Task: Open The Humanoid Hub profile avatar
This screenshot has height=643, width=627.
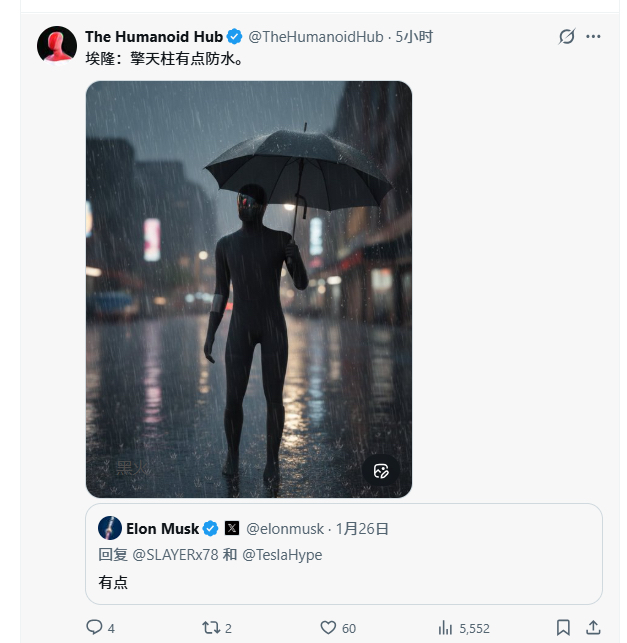Action: coord(57,45)
